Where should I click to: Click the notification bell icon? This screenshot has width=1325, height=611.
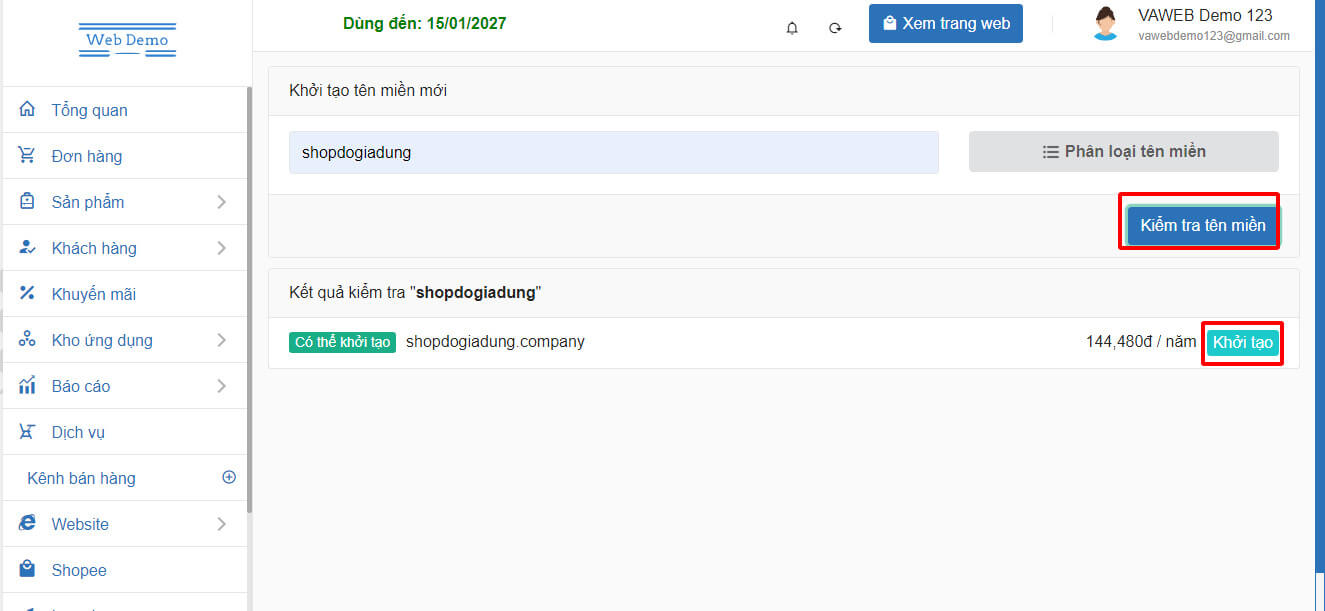click(x=792, y=28)
